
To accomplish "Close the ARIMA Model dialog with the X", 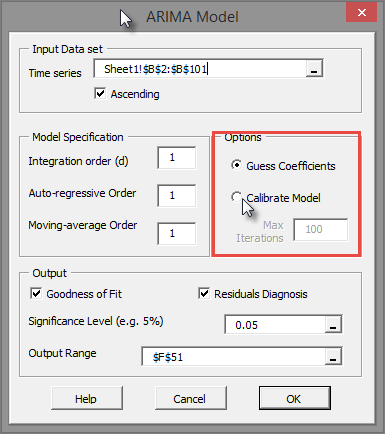I will (362, 13).
